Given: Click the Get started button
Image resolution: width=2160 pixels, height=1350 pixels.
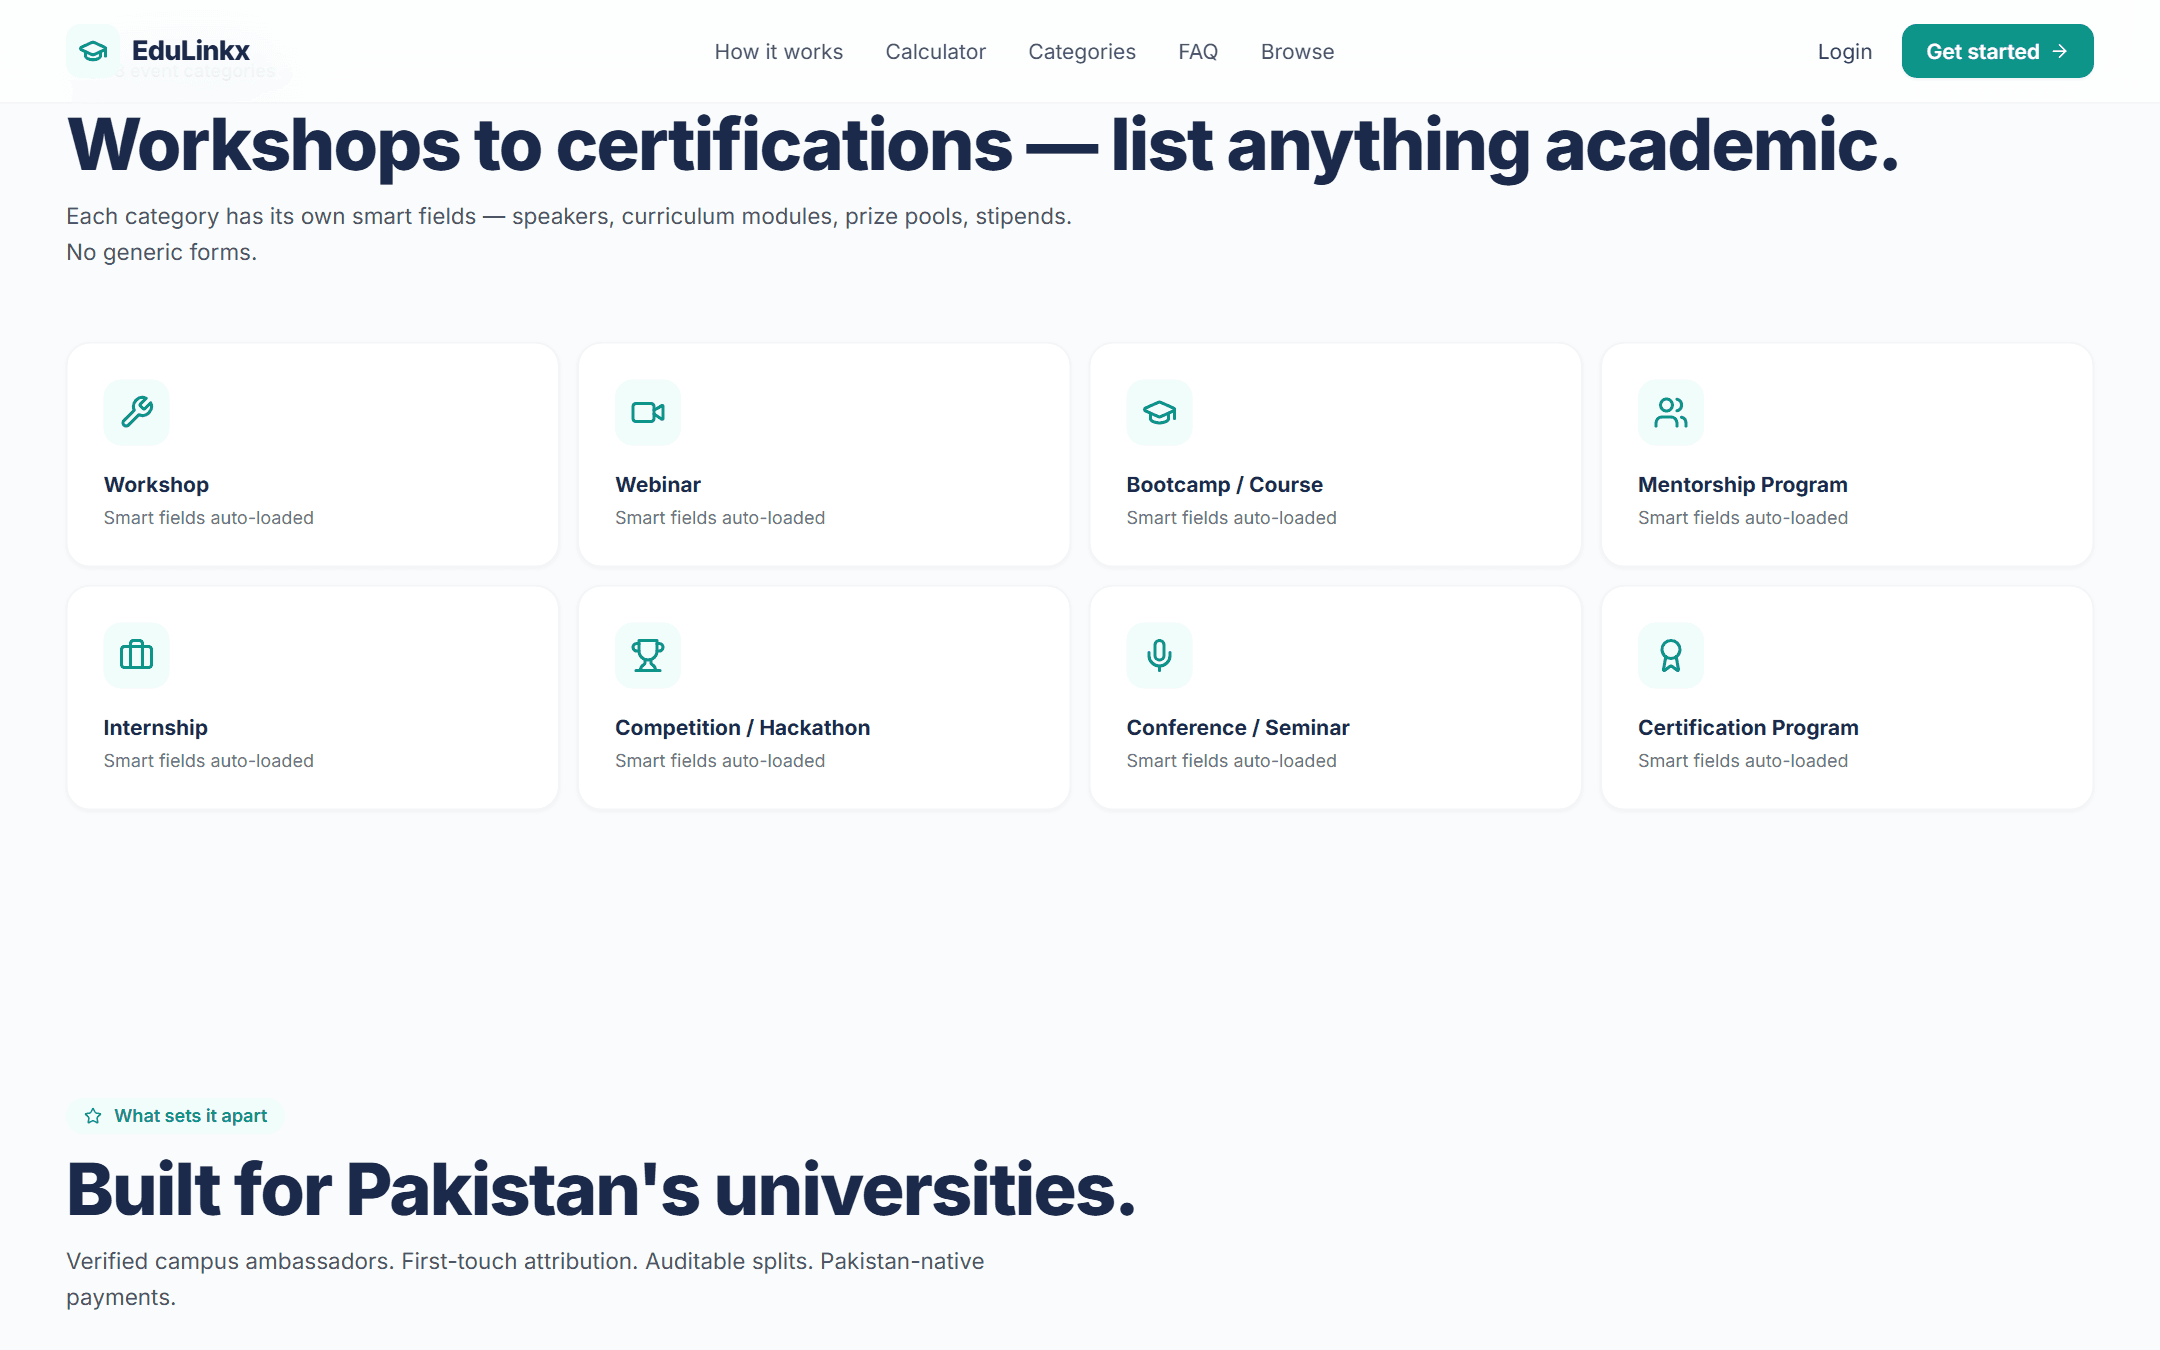Looking at the screenshot, I should pos(1997,51).
